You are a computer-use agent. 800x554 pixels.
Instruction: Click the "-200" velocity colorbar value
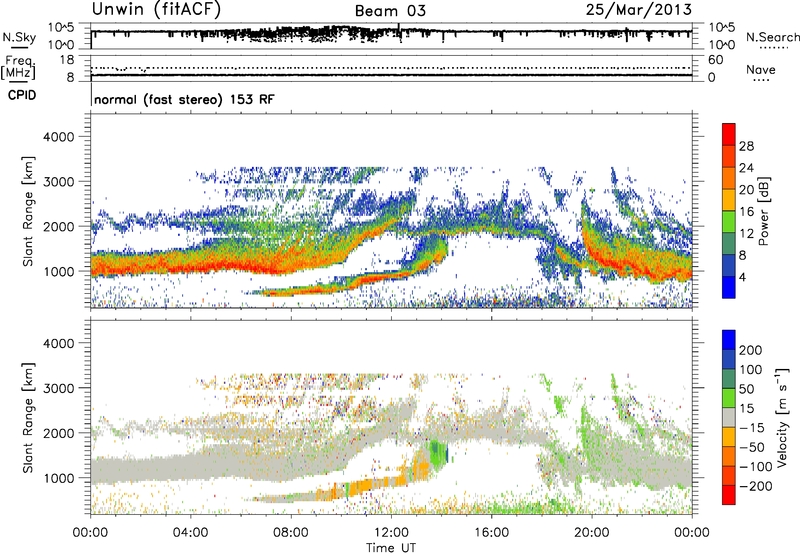[755, 486]
